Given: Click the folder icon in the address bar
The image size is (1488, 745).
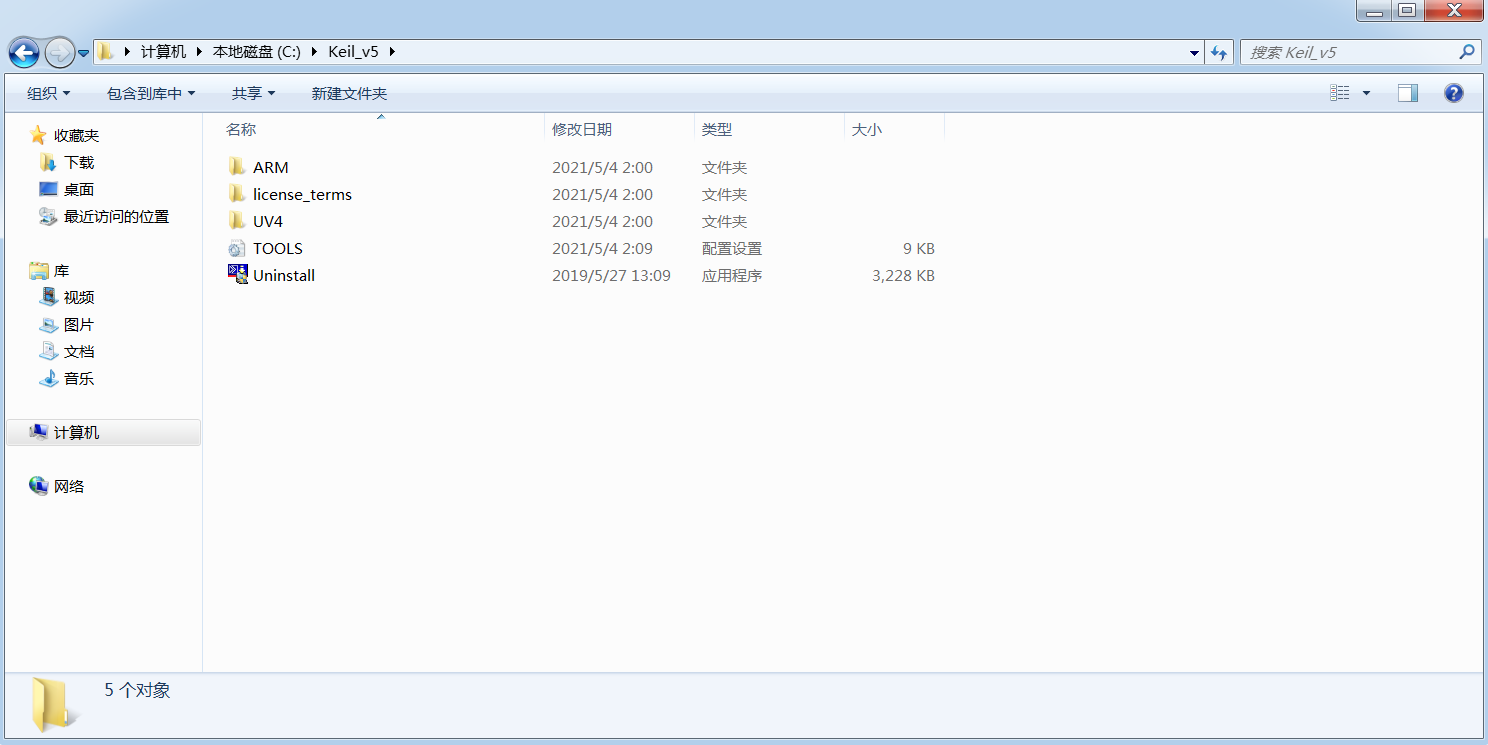Looking at the screenshot, I should [106, 52].
